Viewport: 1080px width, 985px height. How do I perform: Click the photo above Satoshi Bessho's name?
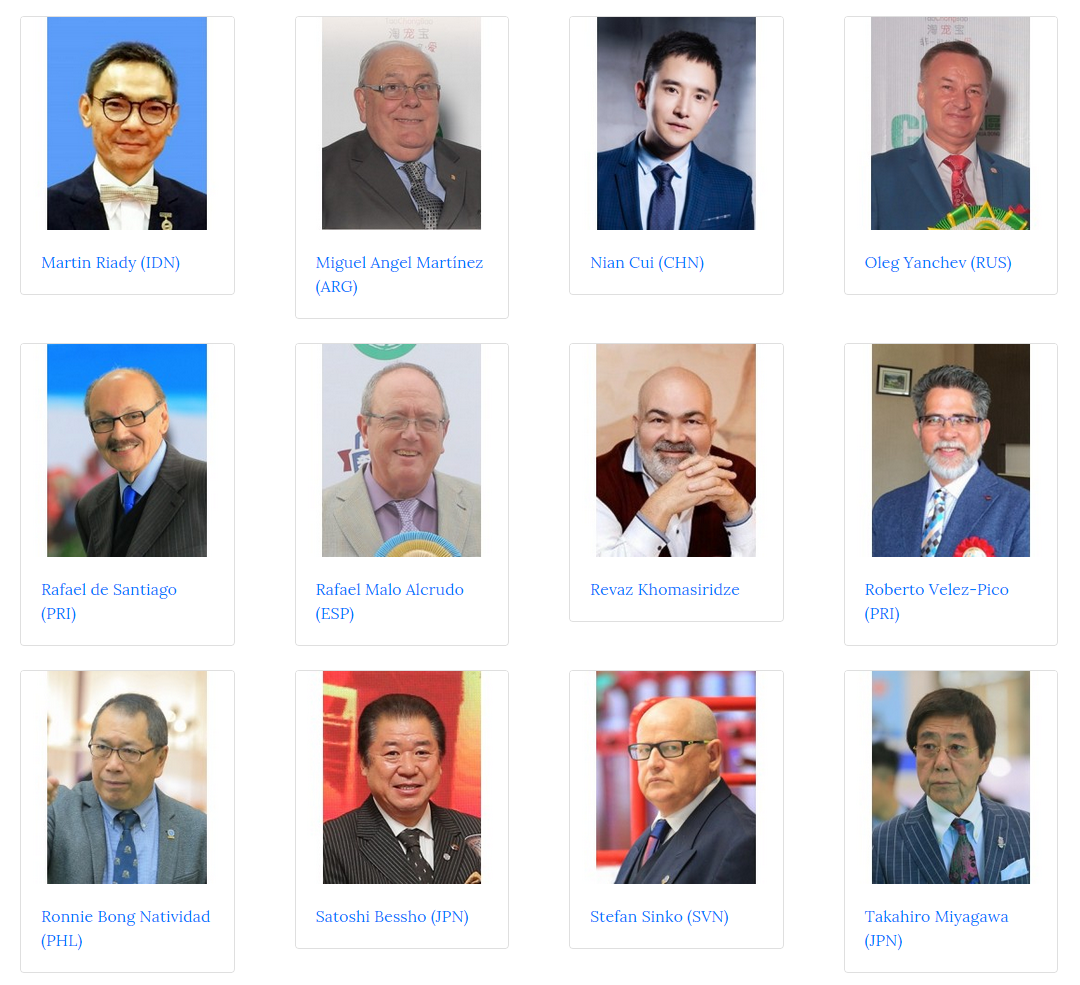(x=402, y=778)
